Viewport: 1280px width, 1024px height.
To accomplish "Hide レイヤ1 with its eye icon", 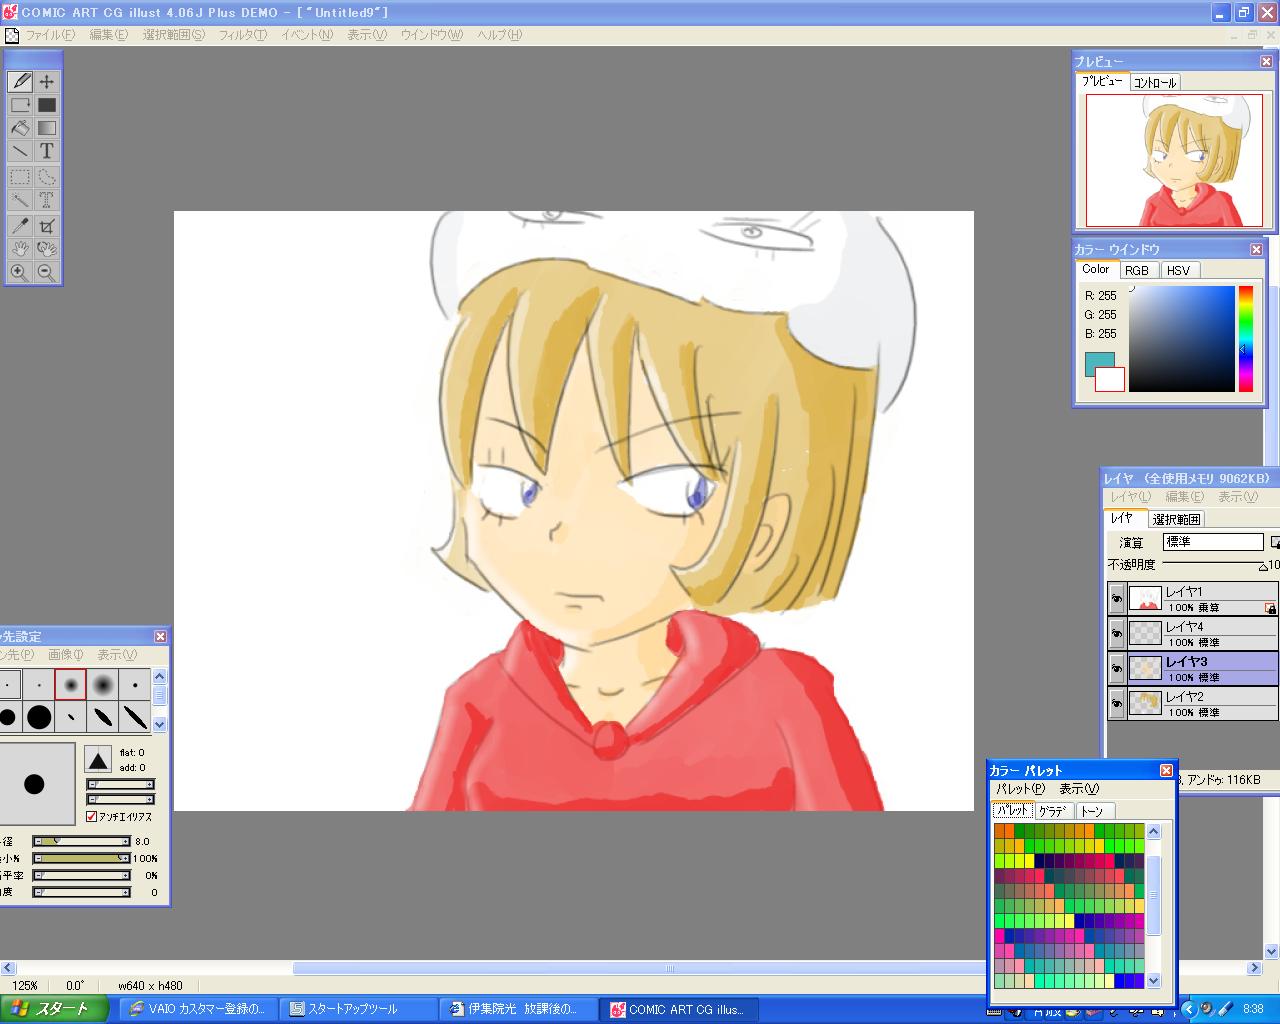I will click(1117, 599).
